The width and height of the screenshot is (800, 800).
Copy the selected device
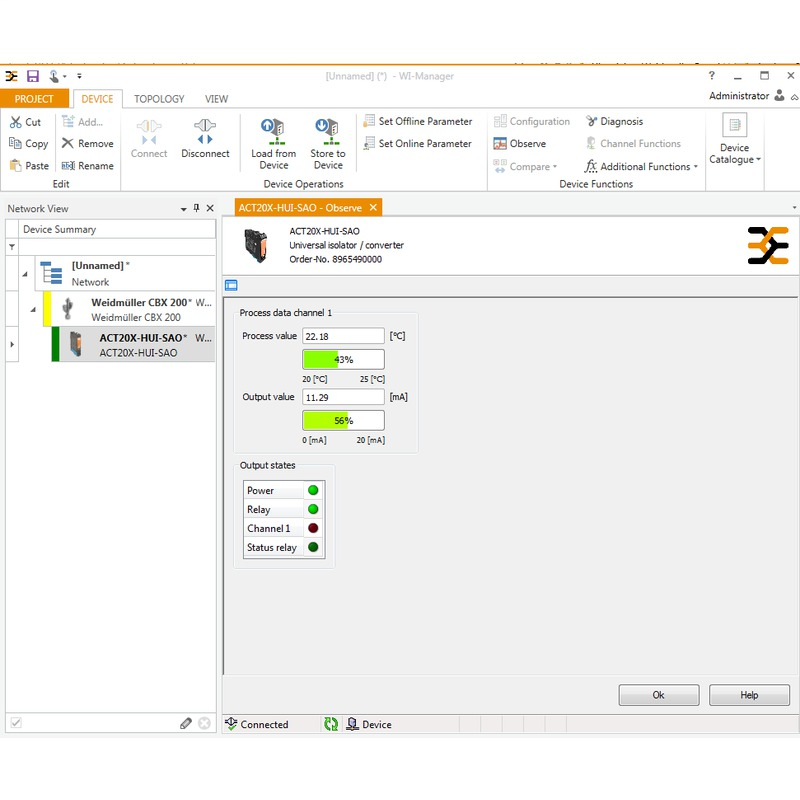pyautogui.click(x=29, y=144)
